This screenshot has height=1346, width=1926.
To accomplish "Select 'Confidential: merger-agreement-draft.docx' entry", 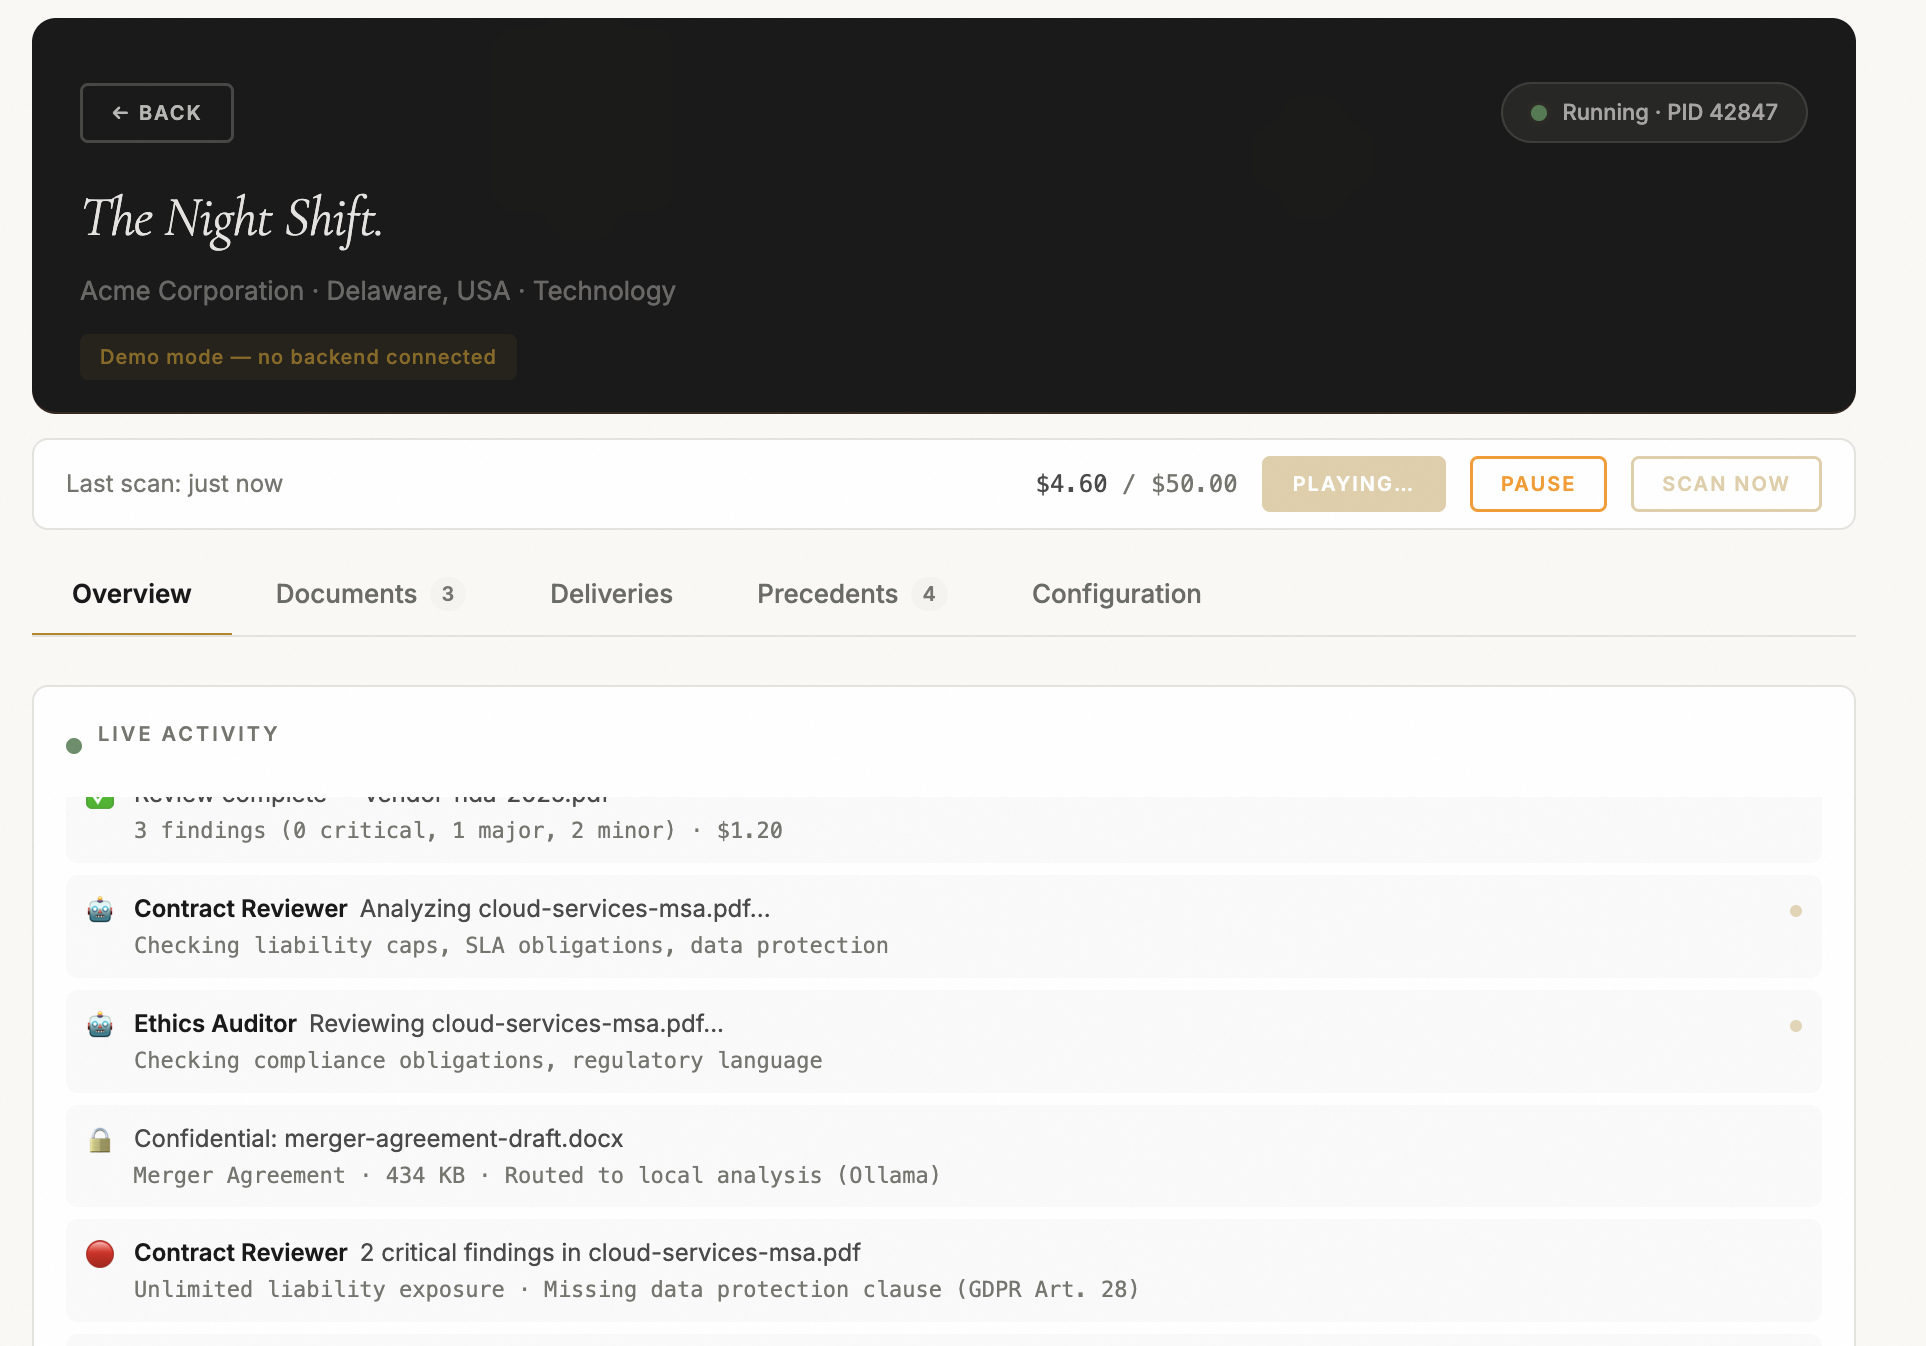I will (944, 1156).
